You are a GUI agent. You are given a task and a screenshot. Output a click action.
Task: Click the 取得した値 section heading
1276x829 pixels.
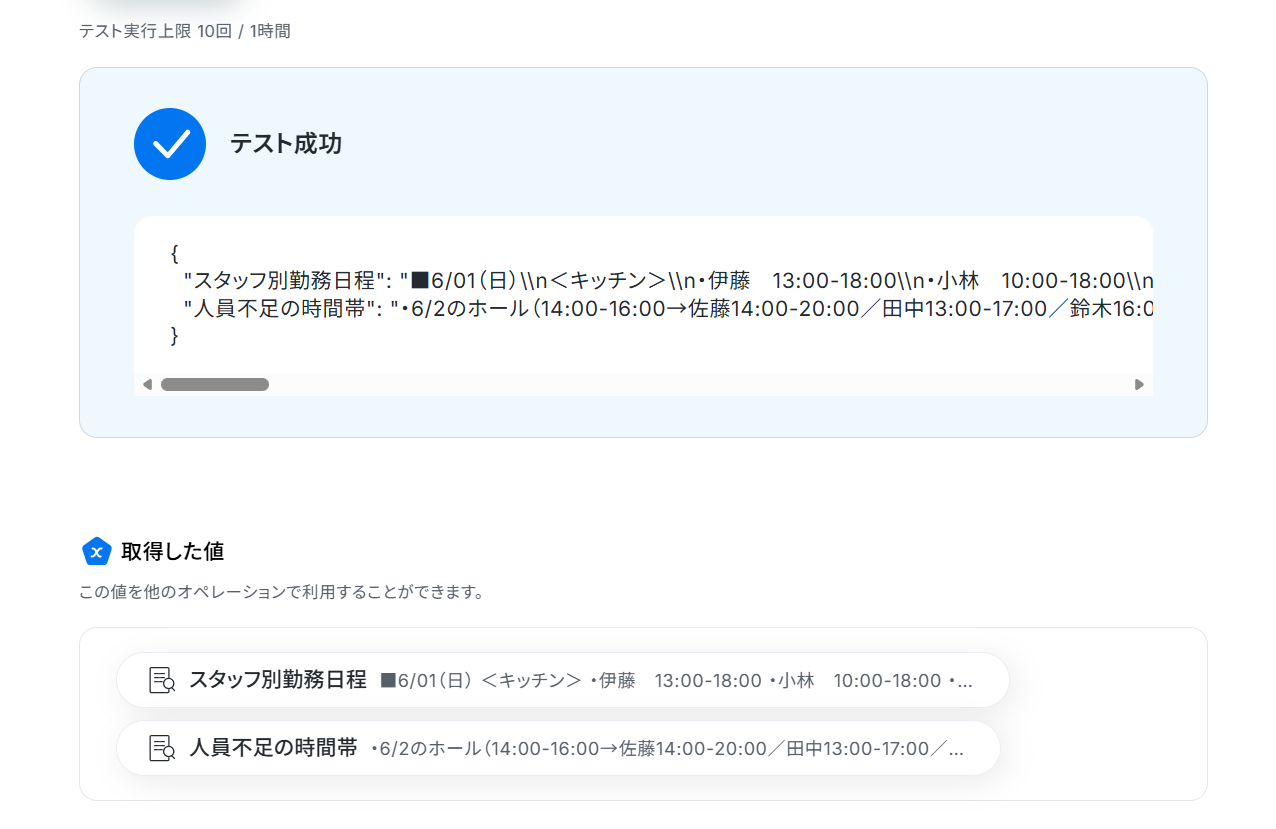click(x=172, y=551)
